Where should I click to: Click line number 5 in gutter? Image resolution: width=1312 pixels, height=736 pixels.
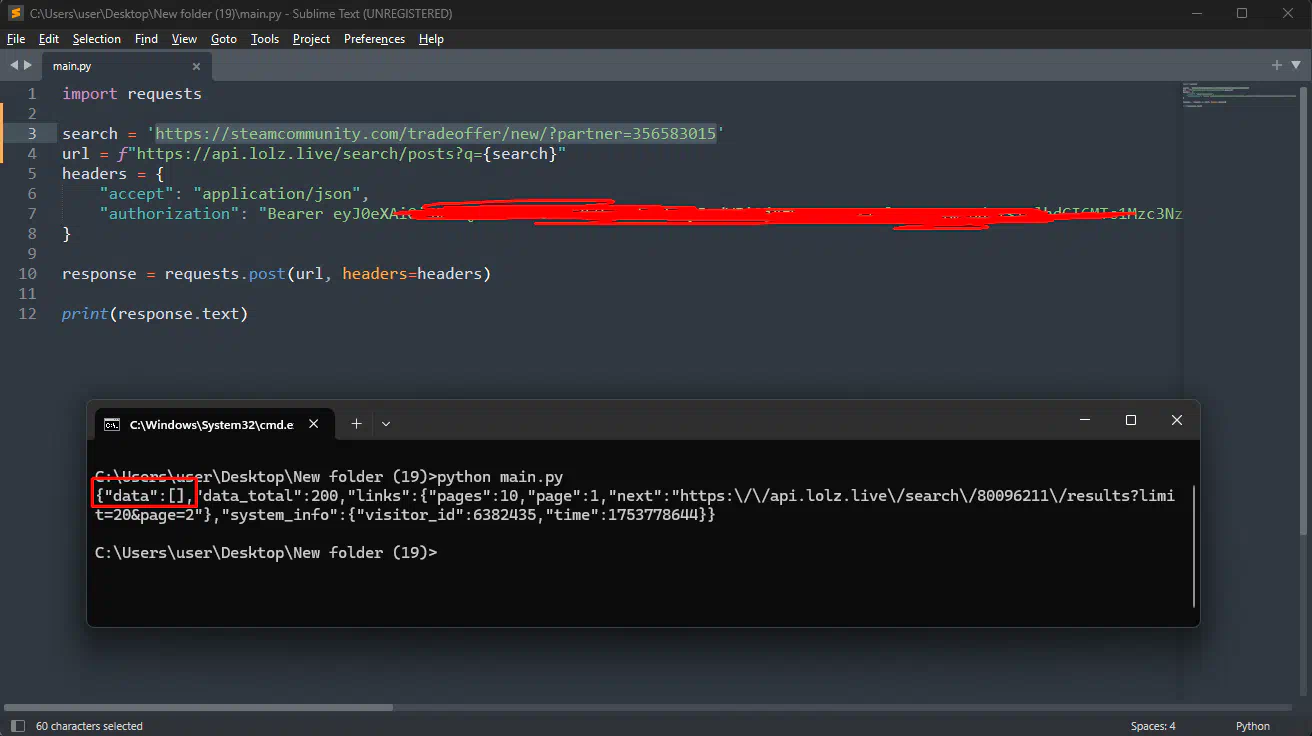click(x=32, y=174)
